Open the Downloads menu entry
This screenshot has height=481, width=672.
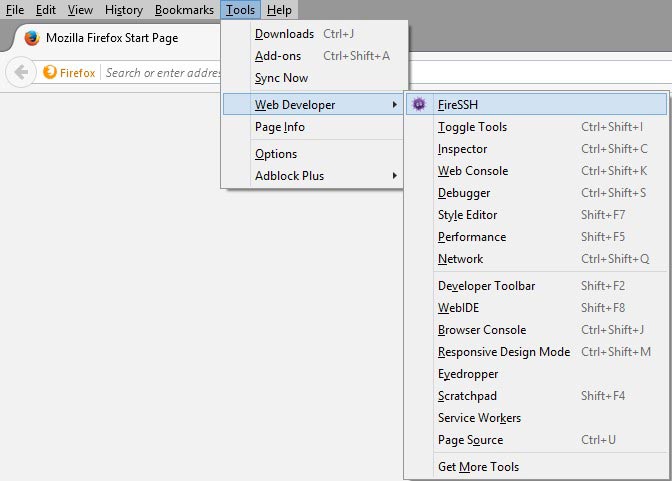pyautogui.click(x=284, y=34)
